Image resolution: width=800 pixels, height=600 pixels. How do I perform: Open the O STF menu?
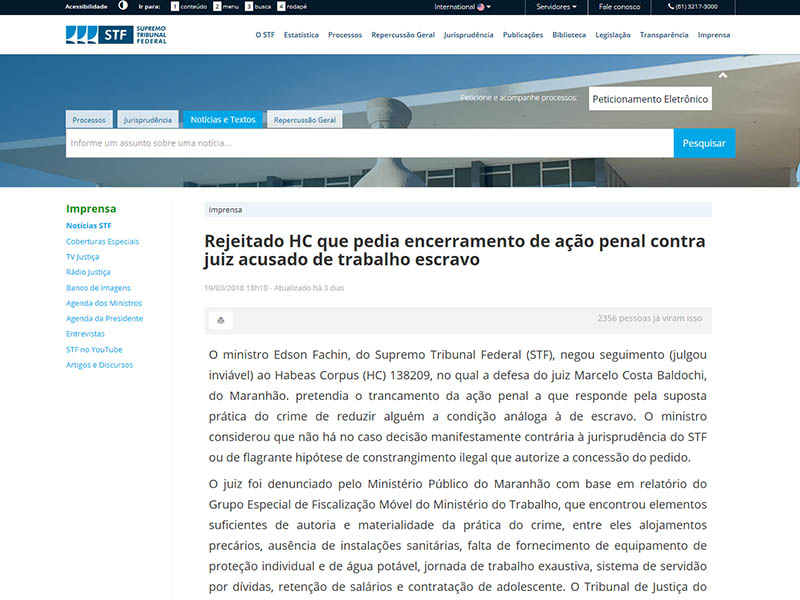pos(265,35)
